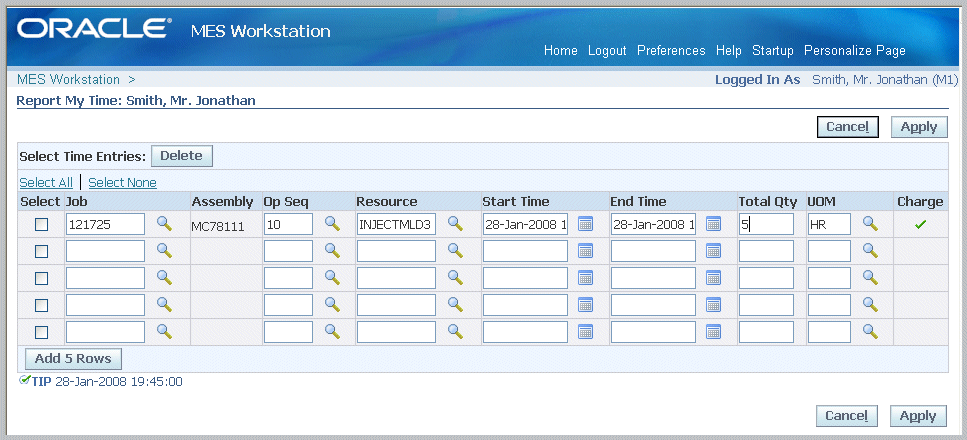The height and width of the screenshot is (440, 967).
Task: Open End Time calendar in second table row
Action: (714, 251)
